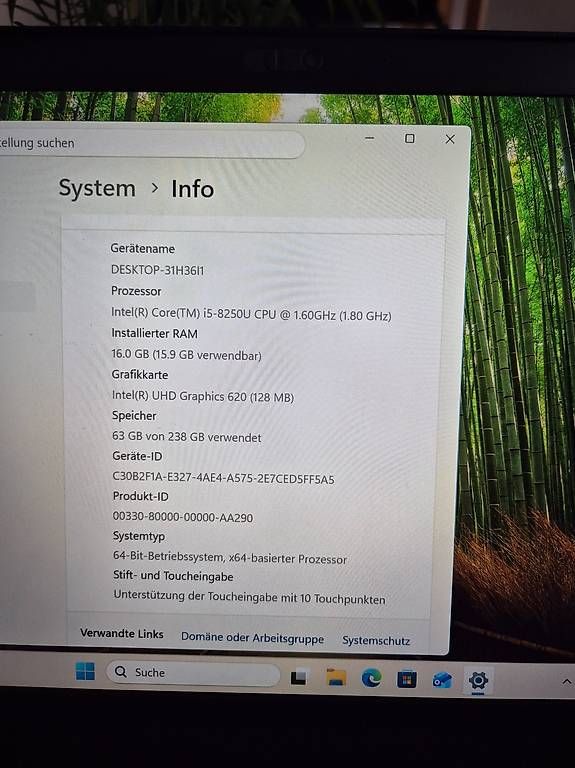Click the Grafikkarte label

[140, 375]
